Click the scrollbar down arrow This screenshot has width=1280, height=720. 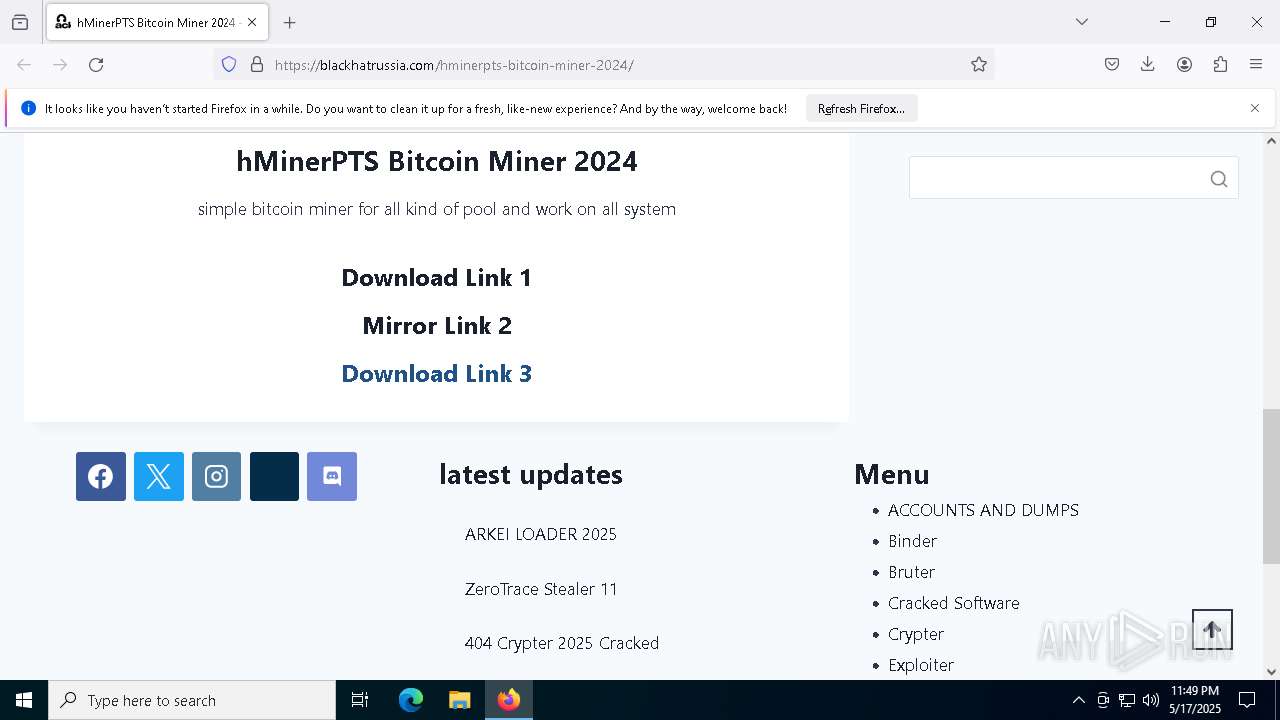point(1271,672)
